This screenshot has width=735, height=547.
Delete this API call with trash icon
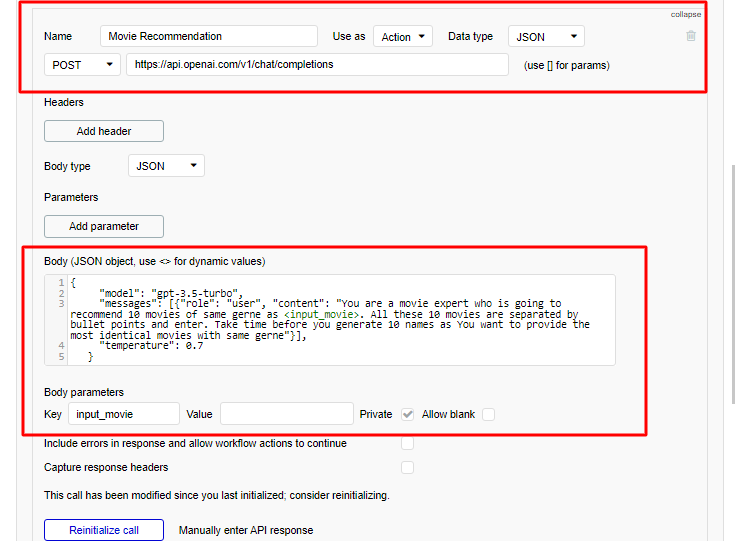pos(690,36)
